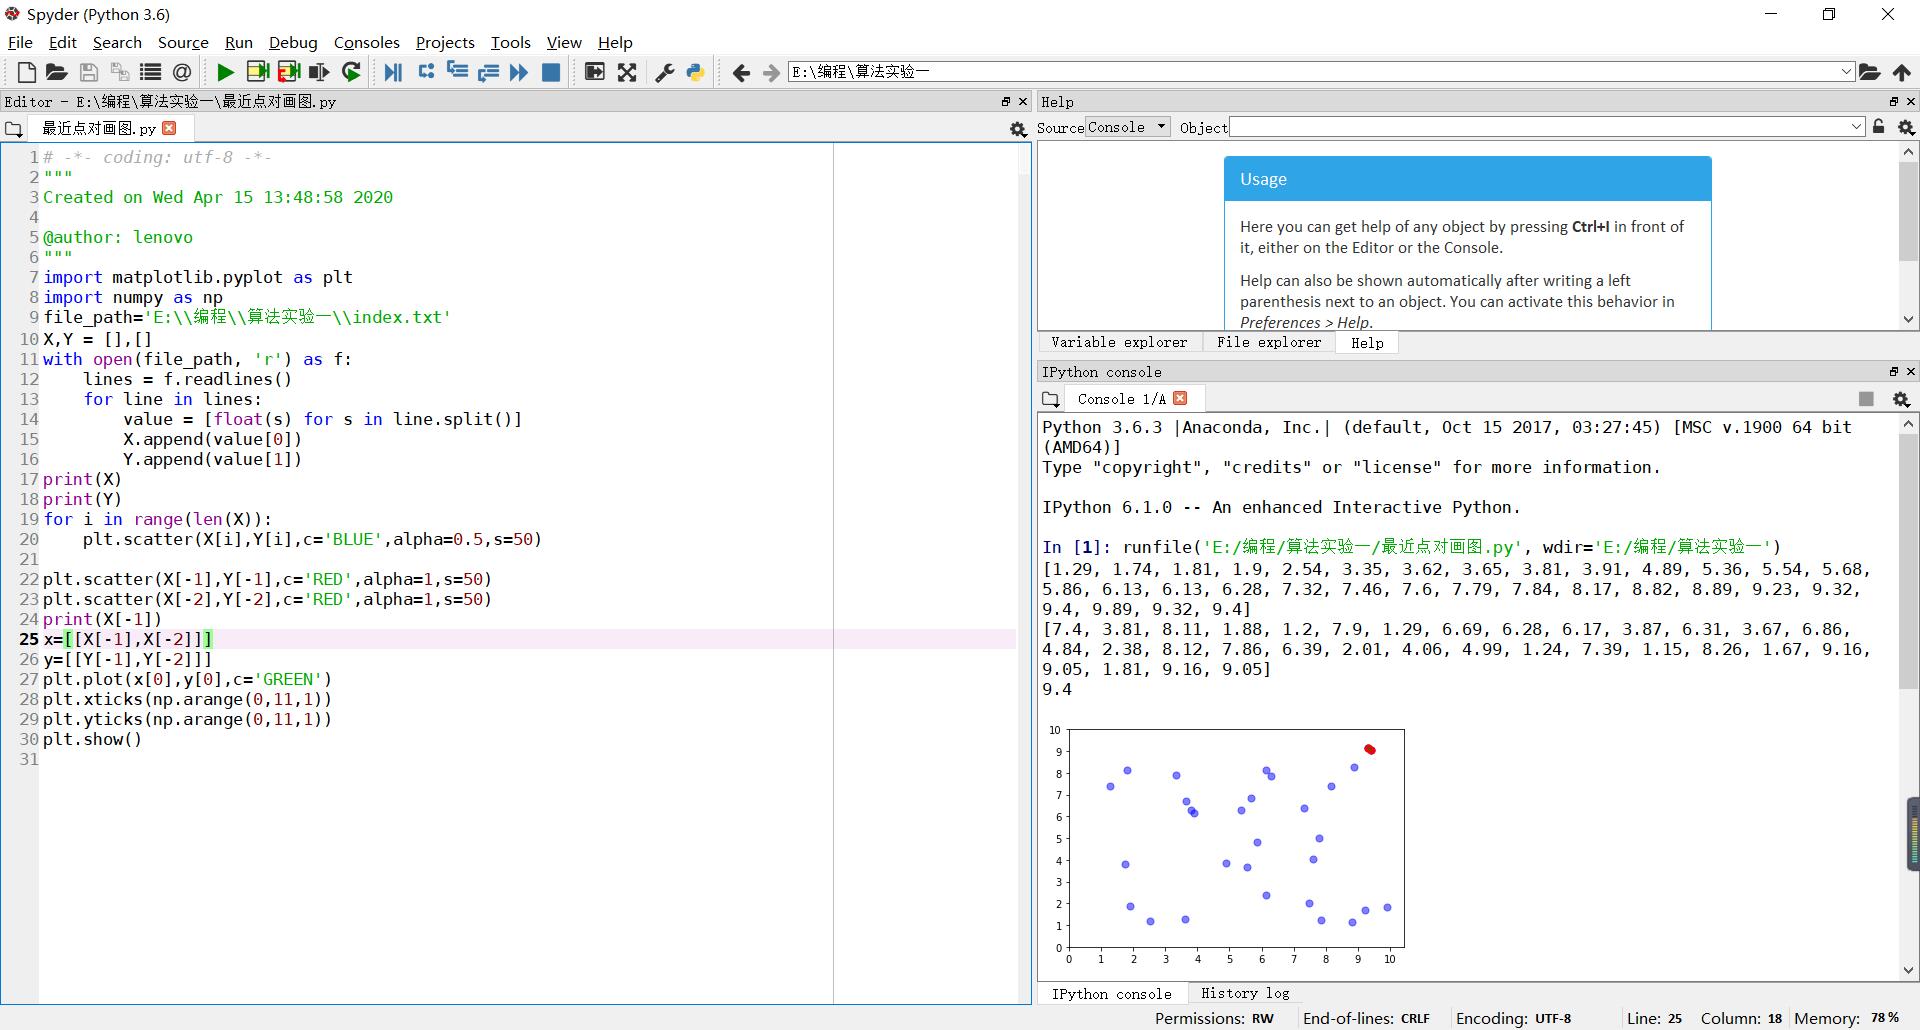Open editor options gear icon
The image size is (1920, 1030).
pos(1018,129)
